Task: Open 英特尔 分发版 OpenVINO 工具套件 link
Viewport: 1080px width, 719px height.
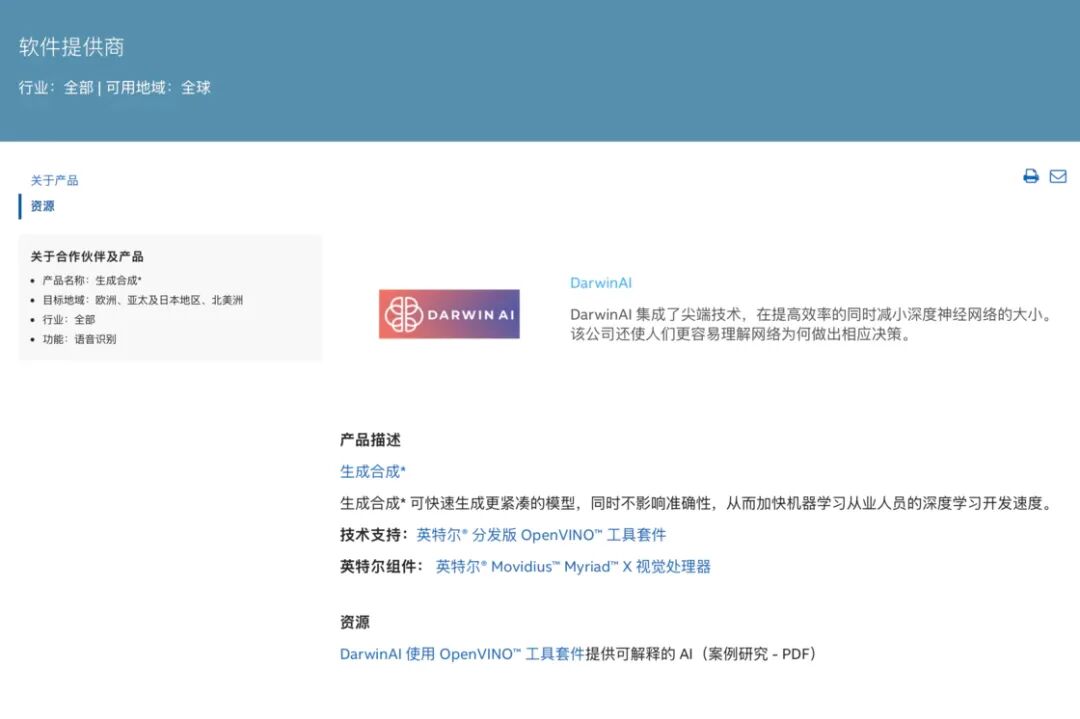Action: pos(541,535)
